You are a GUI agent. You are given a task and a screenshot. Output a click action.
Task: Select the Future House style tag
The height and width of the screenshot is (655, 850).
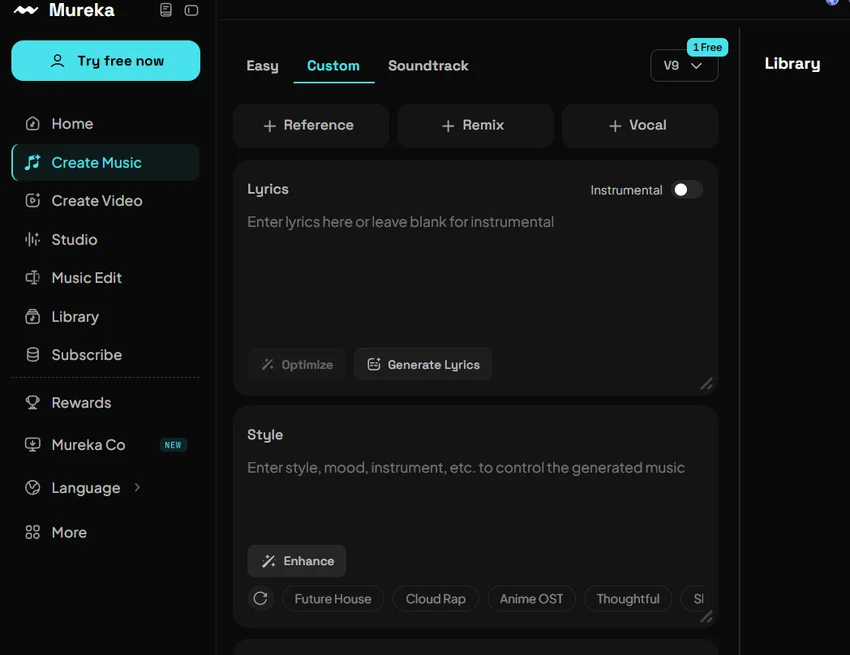[x=333, y=599]
